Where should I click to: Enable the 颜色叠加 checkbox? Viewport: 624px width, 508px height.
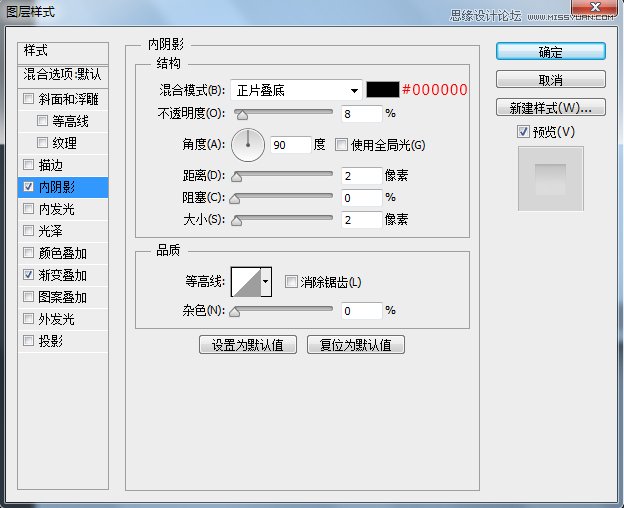(x=28, y=253)
